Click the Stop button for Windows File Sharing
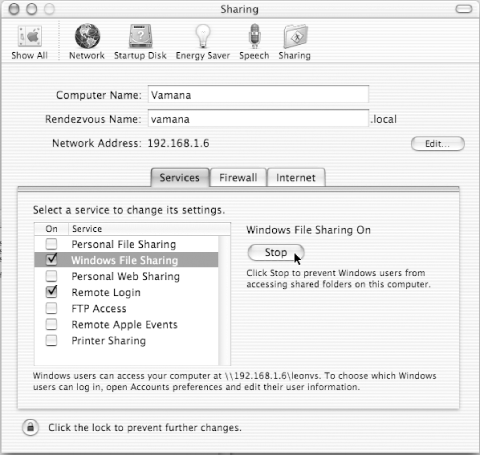 (x=276, y=252)
